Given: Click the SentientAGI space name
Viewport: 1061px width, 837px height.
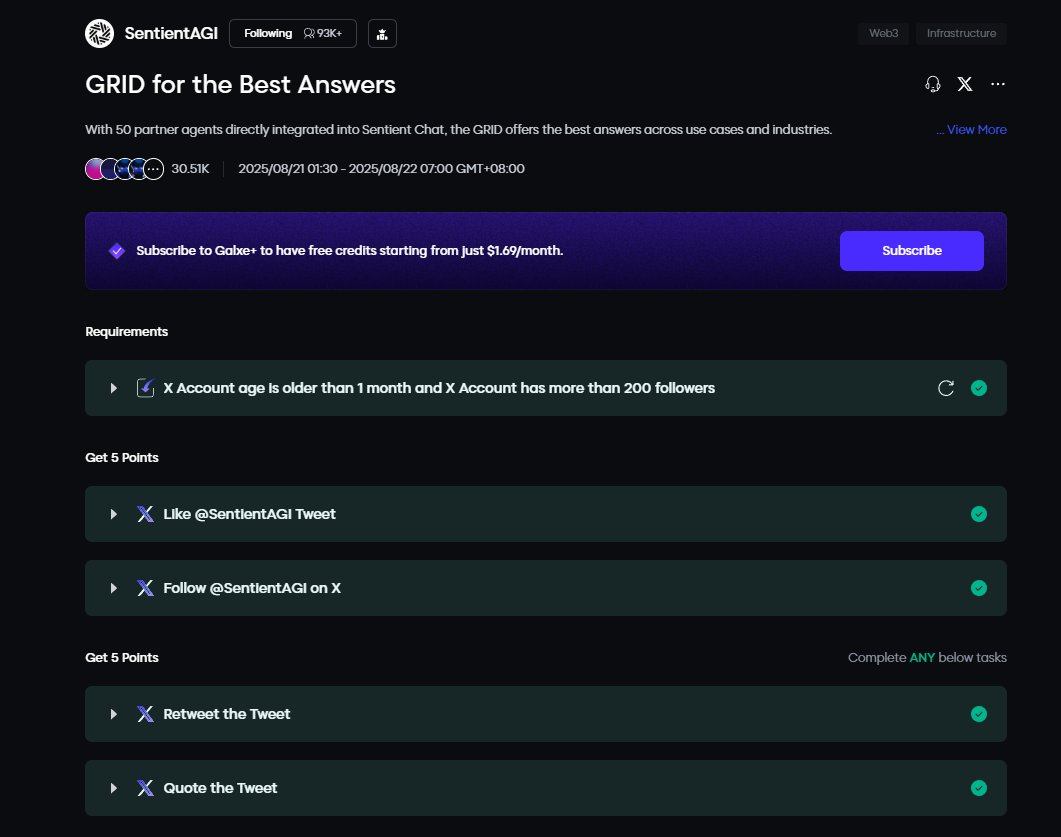Looking at the screenshot, I should [x=171, y=33].
